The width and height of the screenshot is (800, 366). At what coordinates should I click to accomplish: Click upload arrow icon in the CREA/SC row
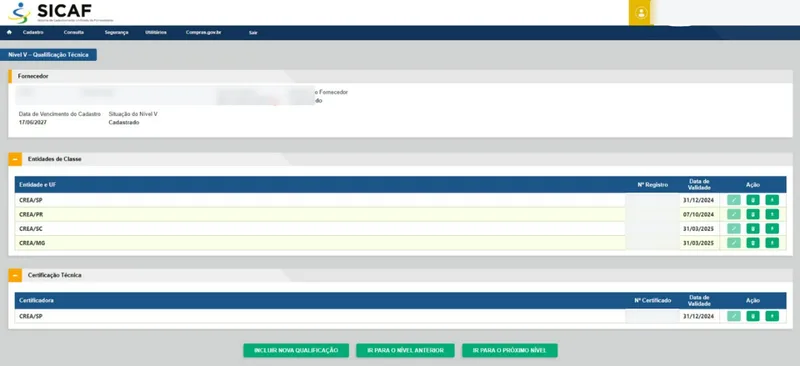pos(772,229)
